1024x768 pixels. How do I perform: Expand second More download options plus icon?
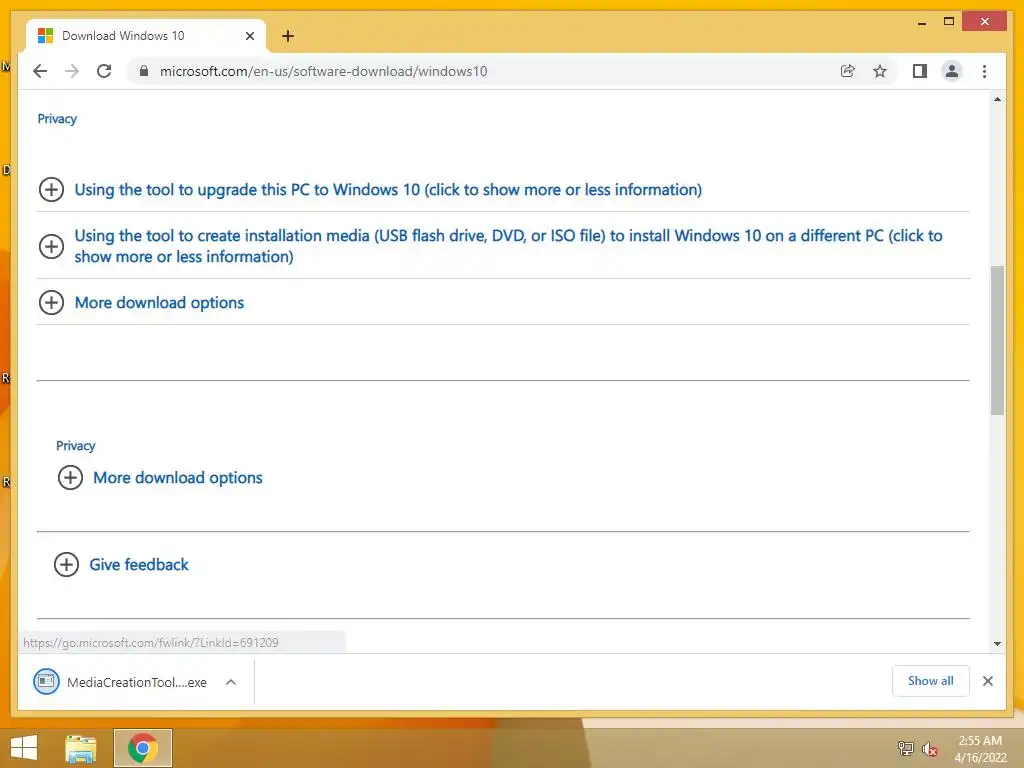point(70,477)
